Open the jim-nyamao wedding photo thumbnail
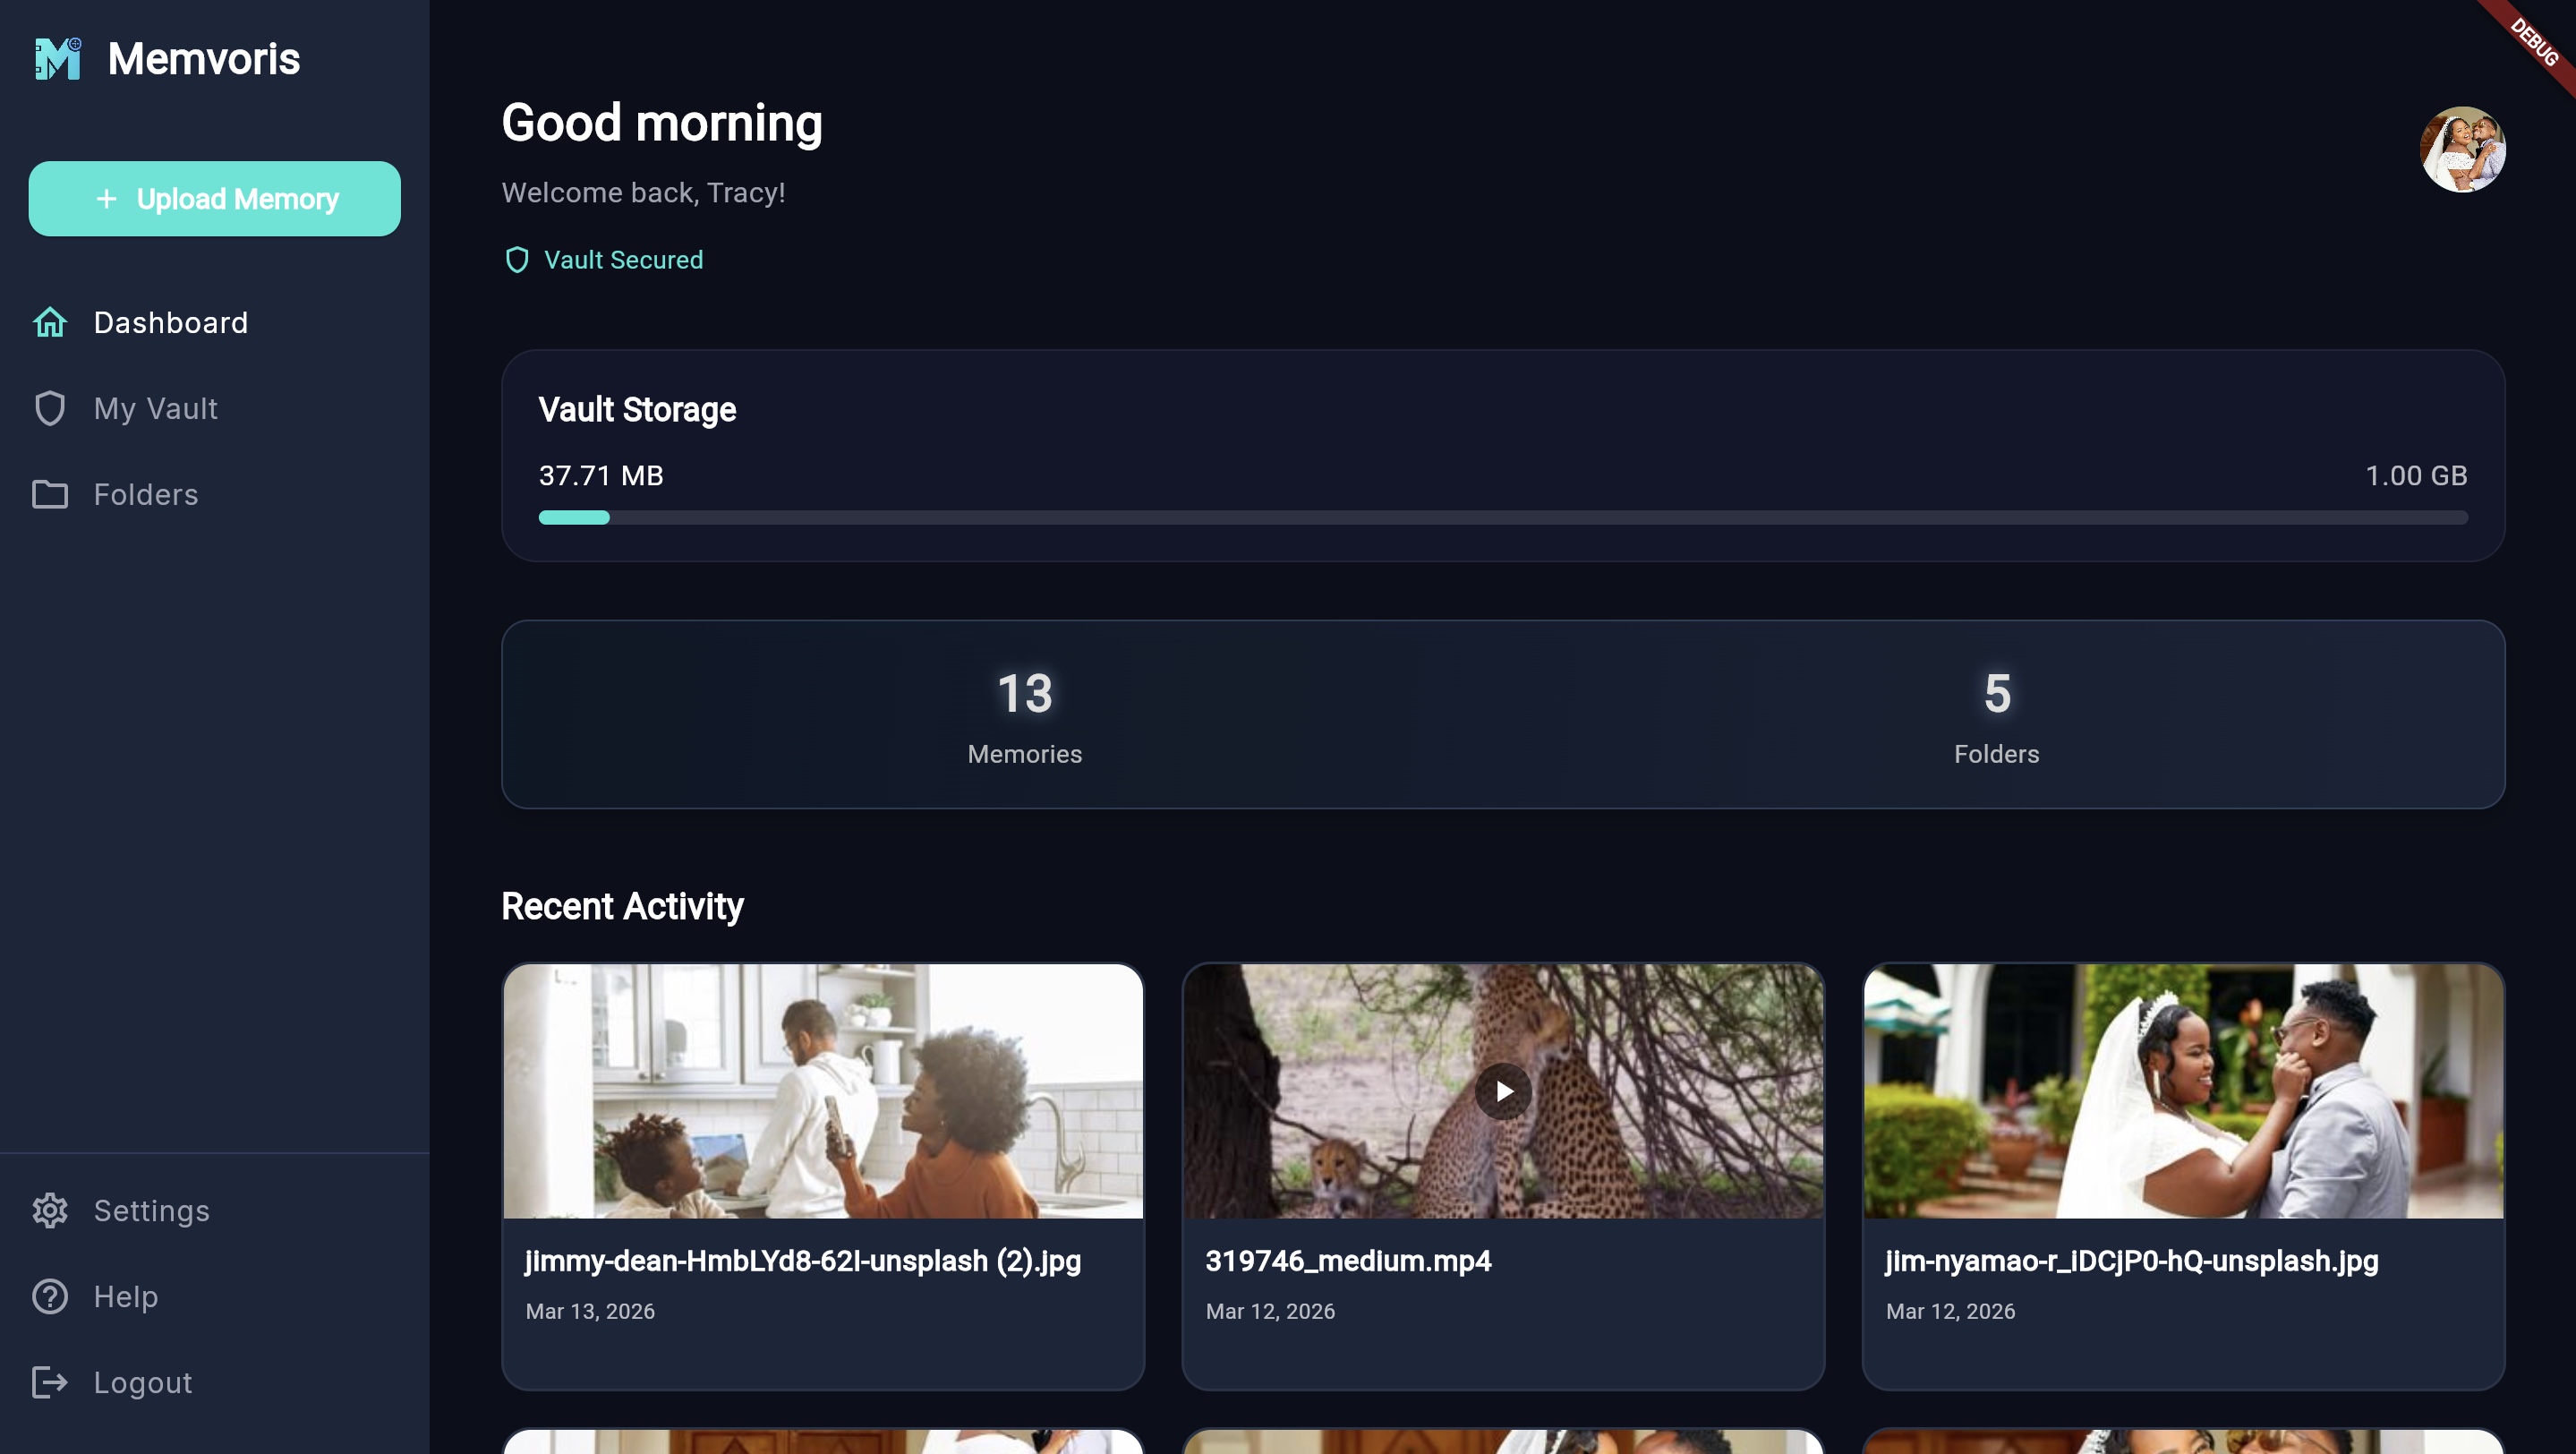Image resolution: width=2576 pixels, height=1454 pixels. coord(2182,1091)
